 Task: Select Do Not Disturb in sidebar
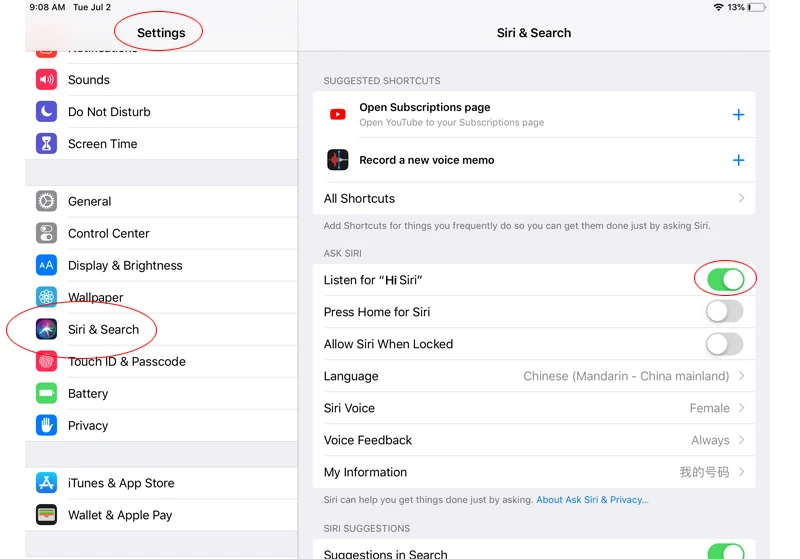point(161,111)
